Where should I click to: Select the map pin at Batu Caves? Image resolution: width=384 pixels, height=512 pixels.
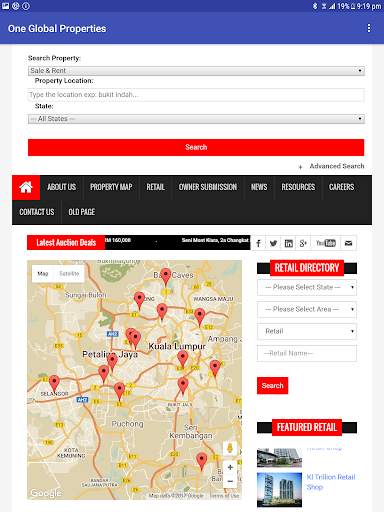point(166,277)
